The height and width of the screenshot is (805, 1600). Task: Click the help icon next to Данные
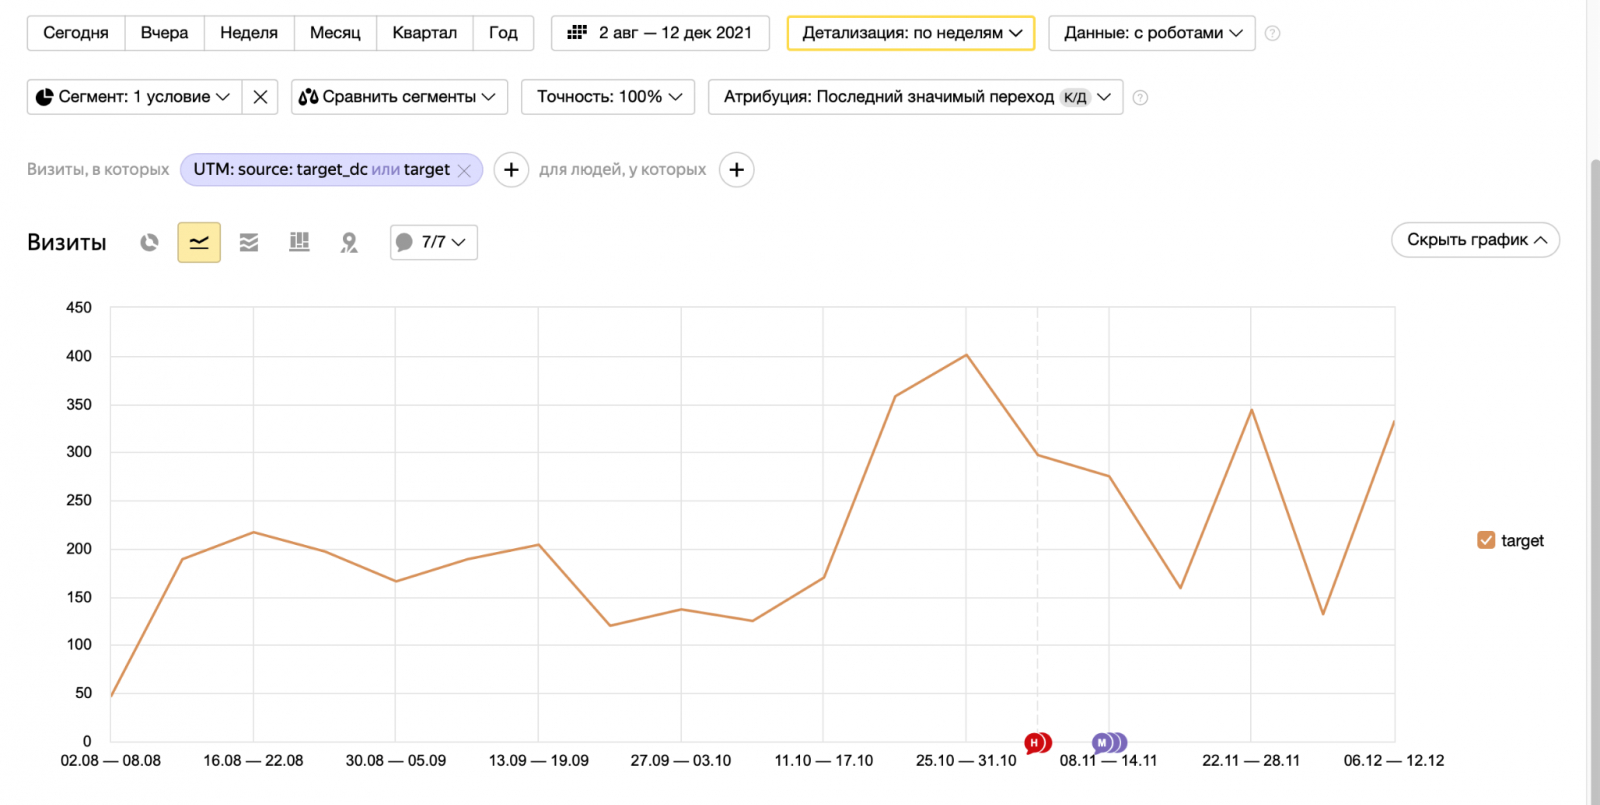point(1272,33)
